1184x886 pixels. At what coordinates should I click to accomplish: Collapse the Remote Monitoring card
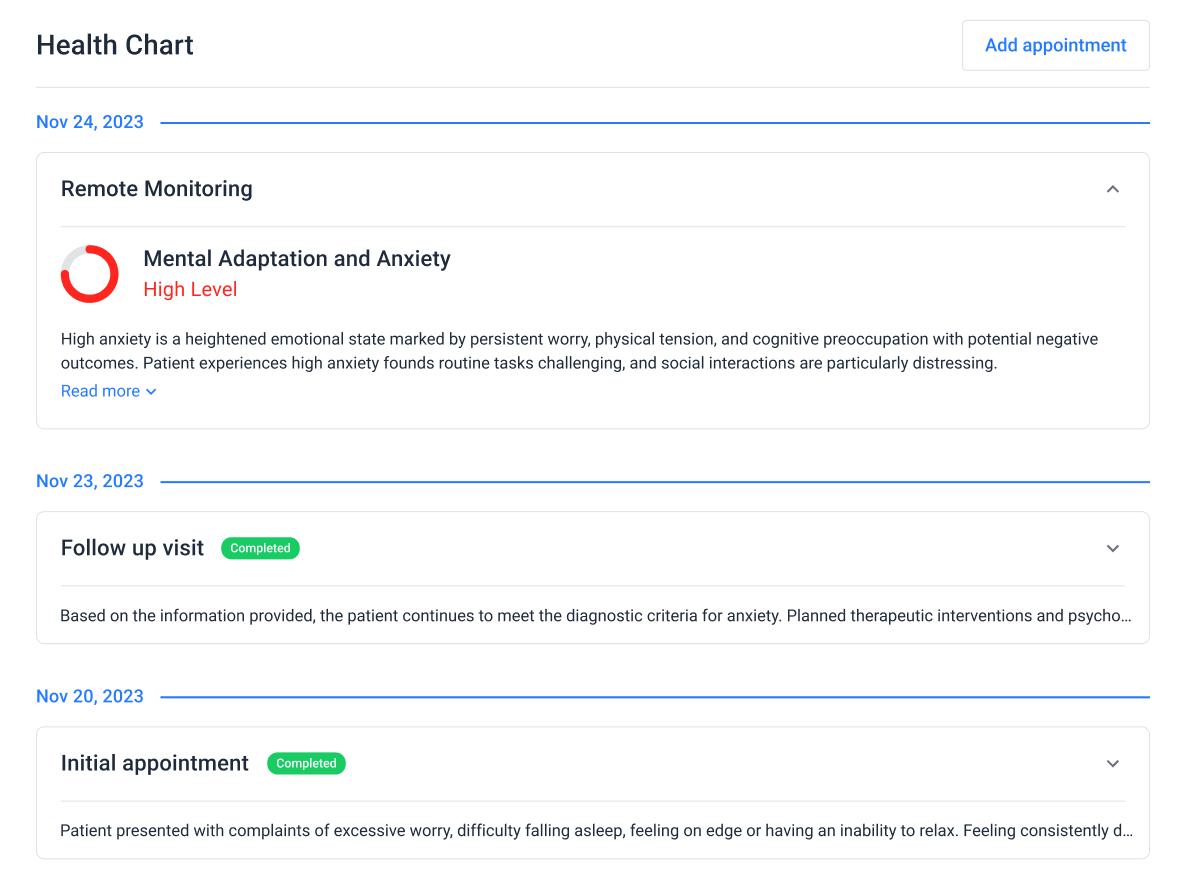tap(1112, 189)
